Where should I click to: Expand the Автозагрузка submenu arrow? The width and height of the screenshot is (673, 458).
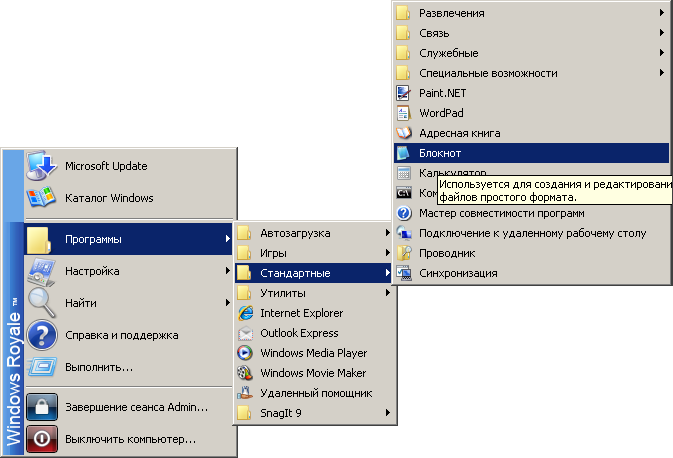click(387, 233)
